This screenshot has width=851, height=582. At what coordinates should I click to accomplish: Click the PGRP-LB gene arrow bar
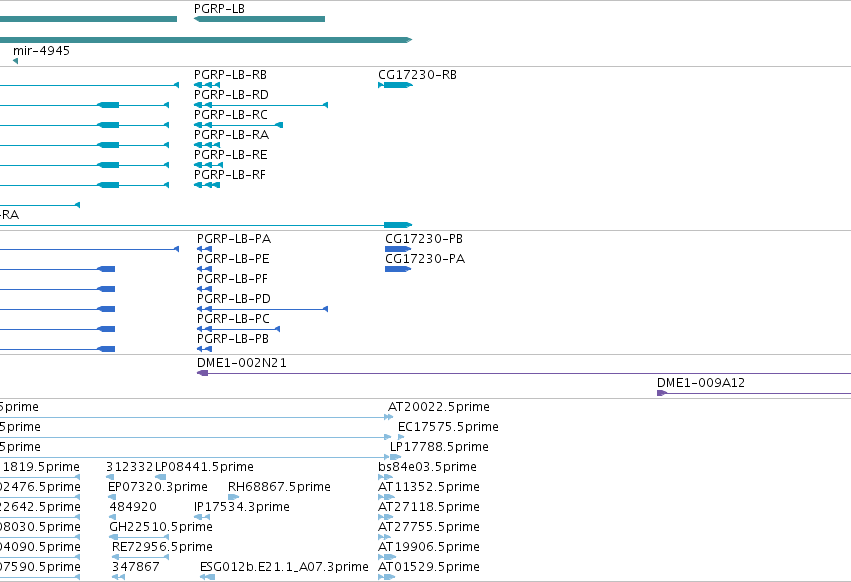tap(259, 19)
